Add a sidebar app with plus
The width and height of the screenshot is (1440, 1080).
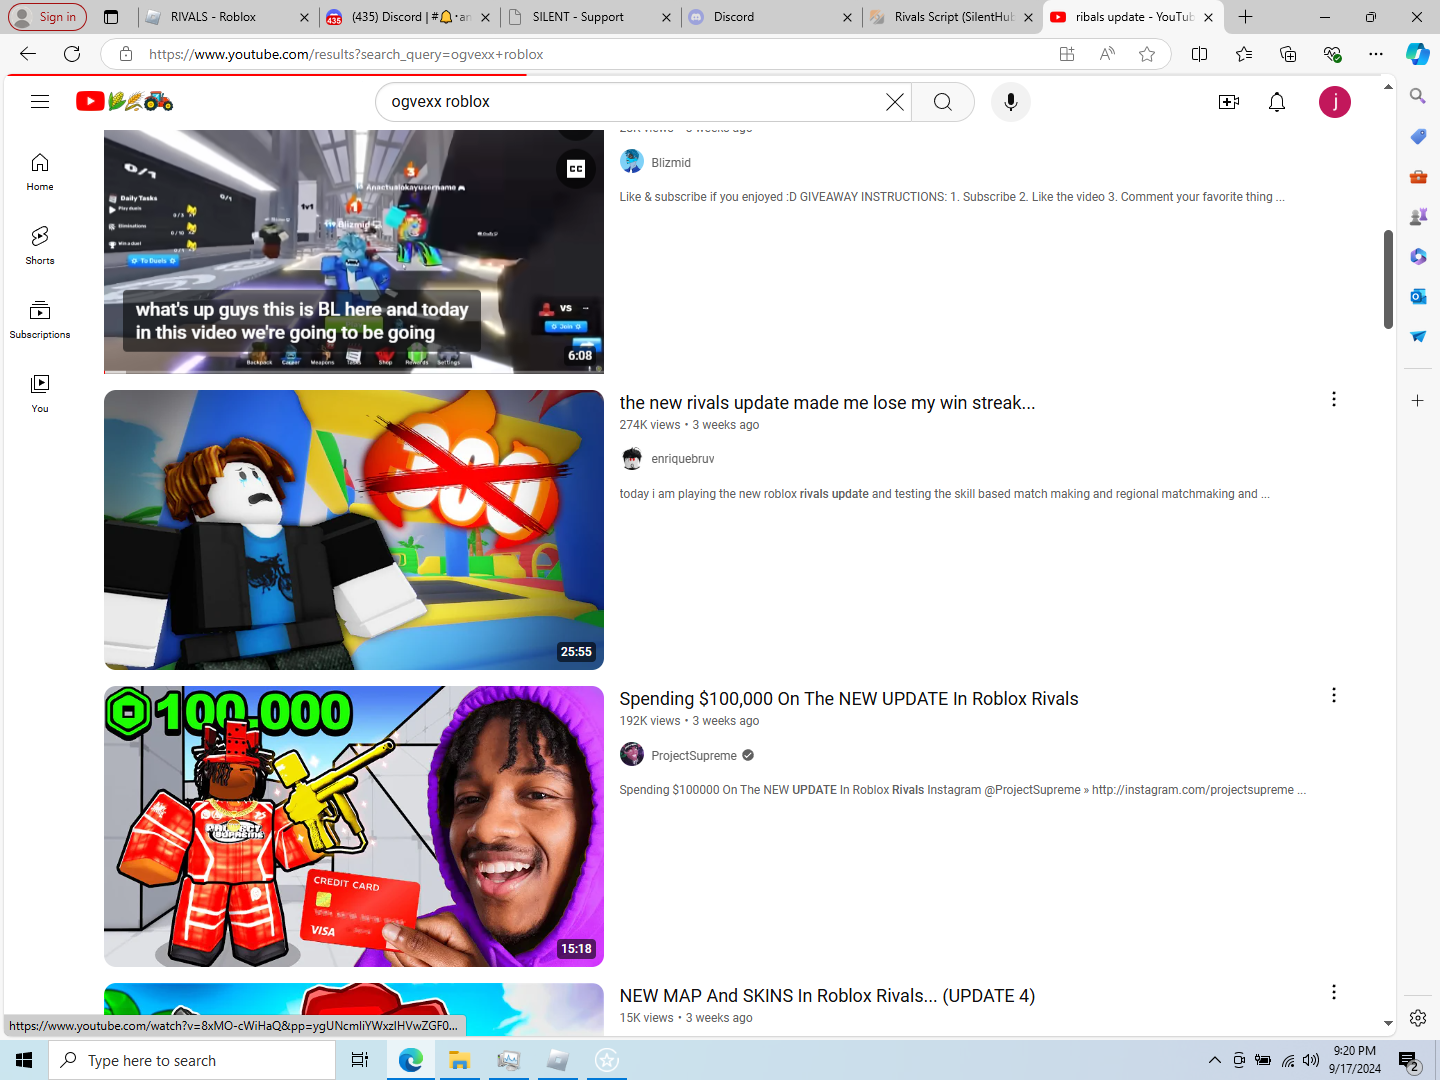tap(1418, 401)
